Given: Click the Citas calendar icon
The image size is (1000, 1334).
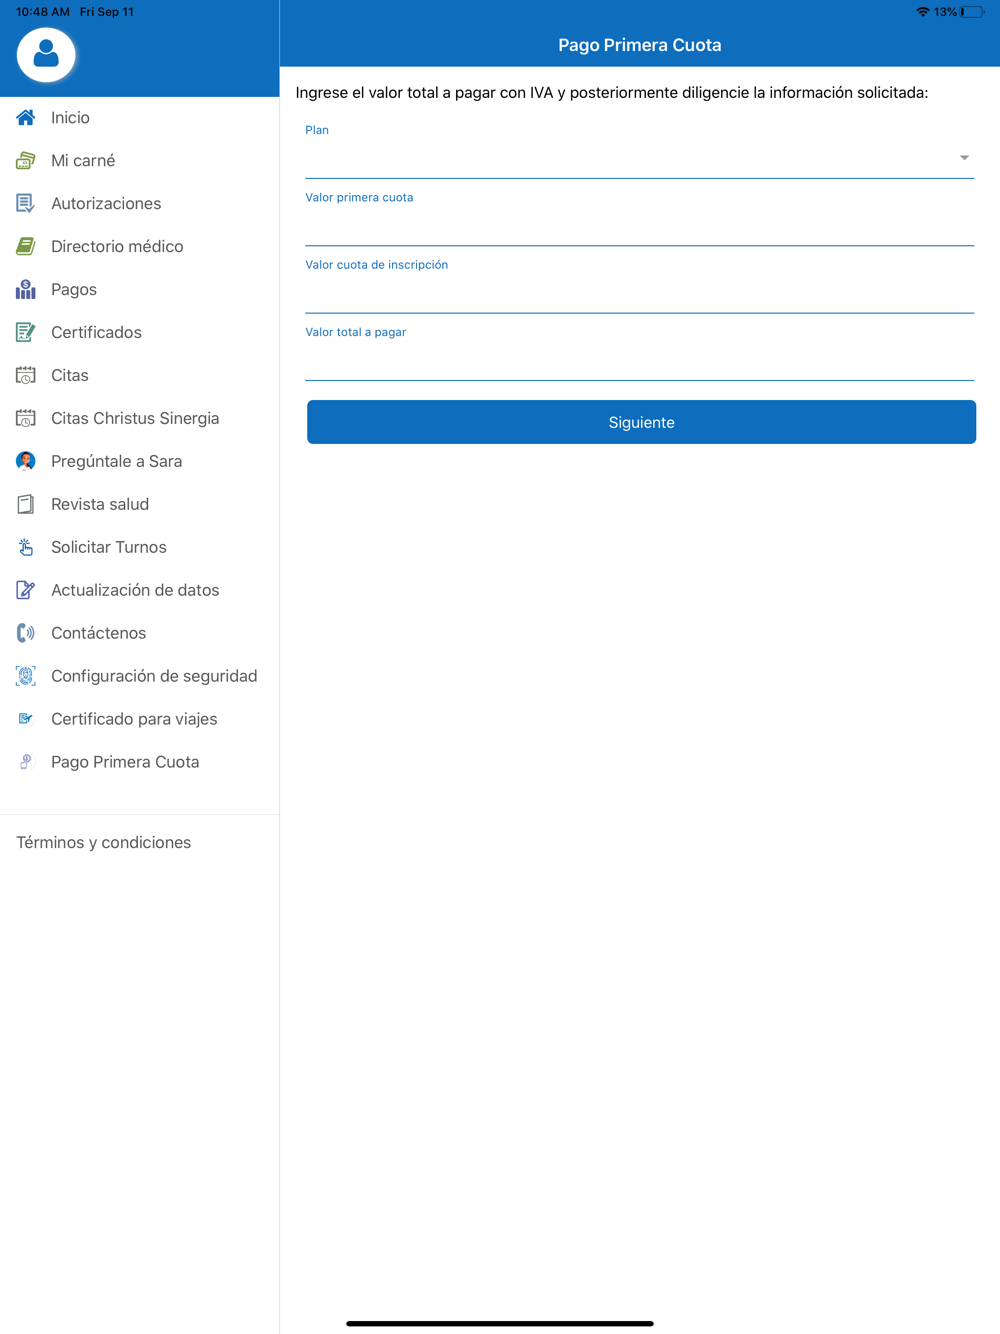Looking at the screenshot, I should point(26,375).
